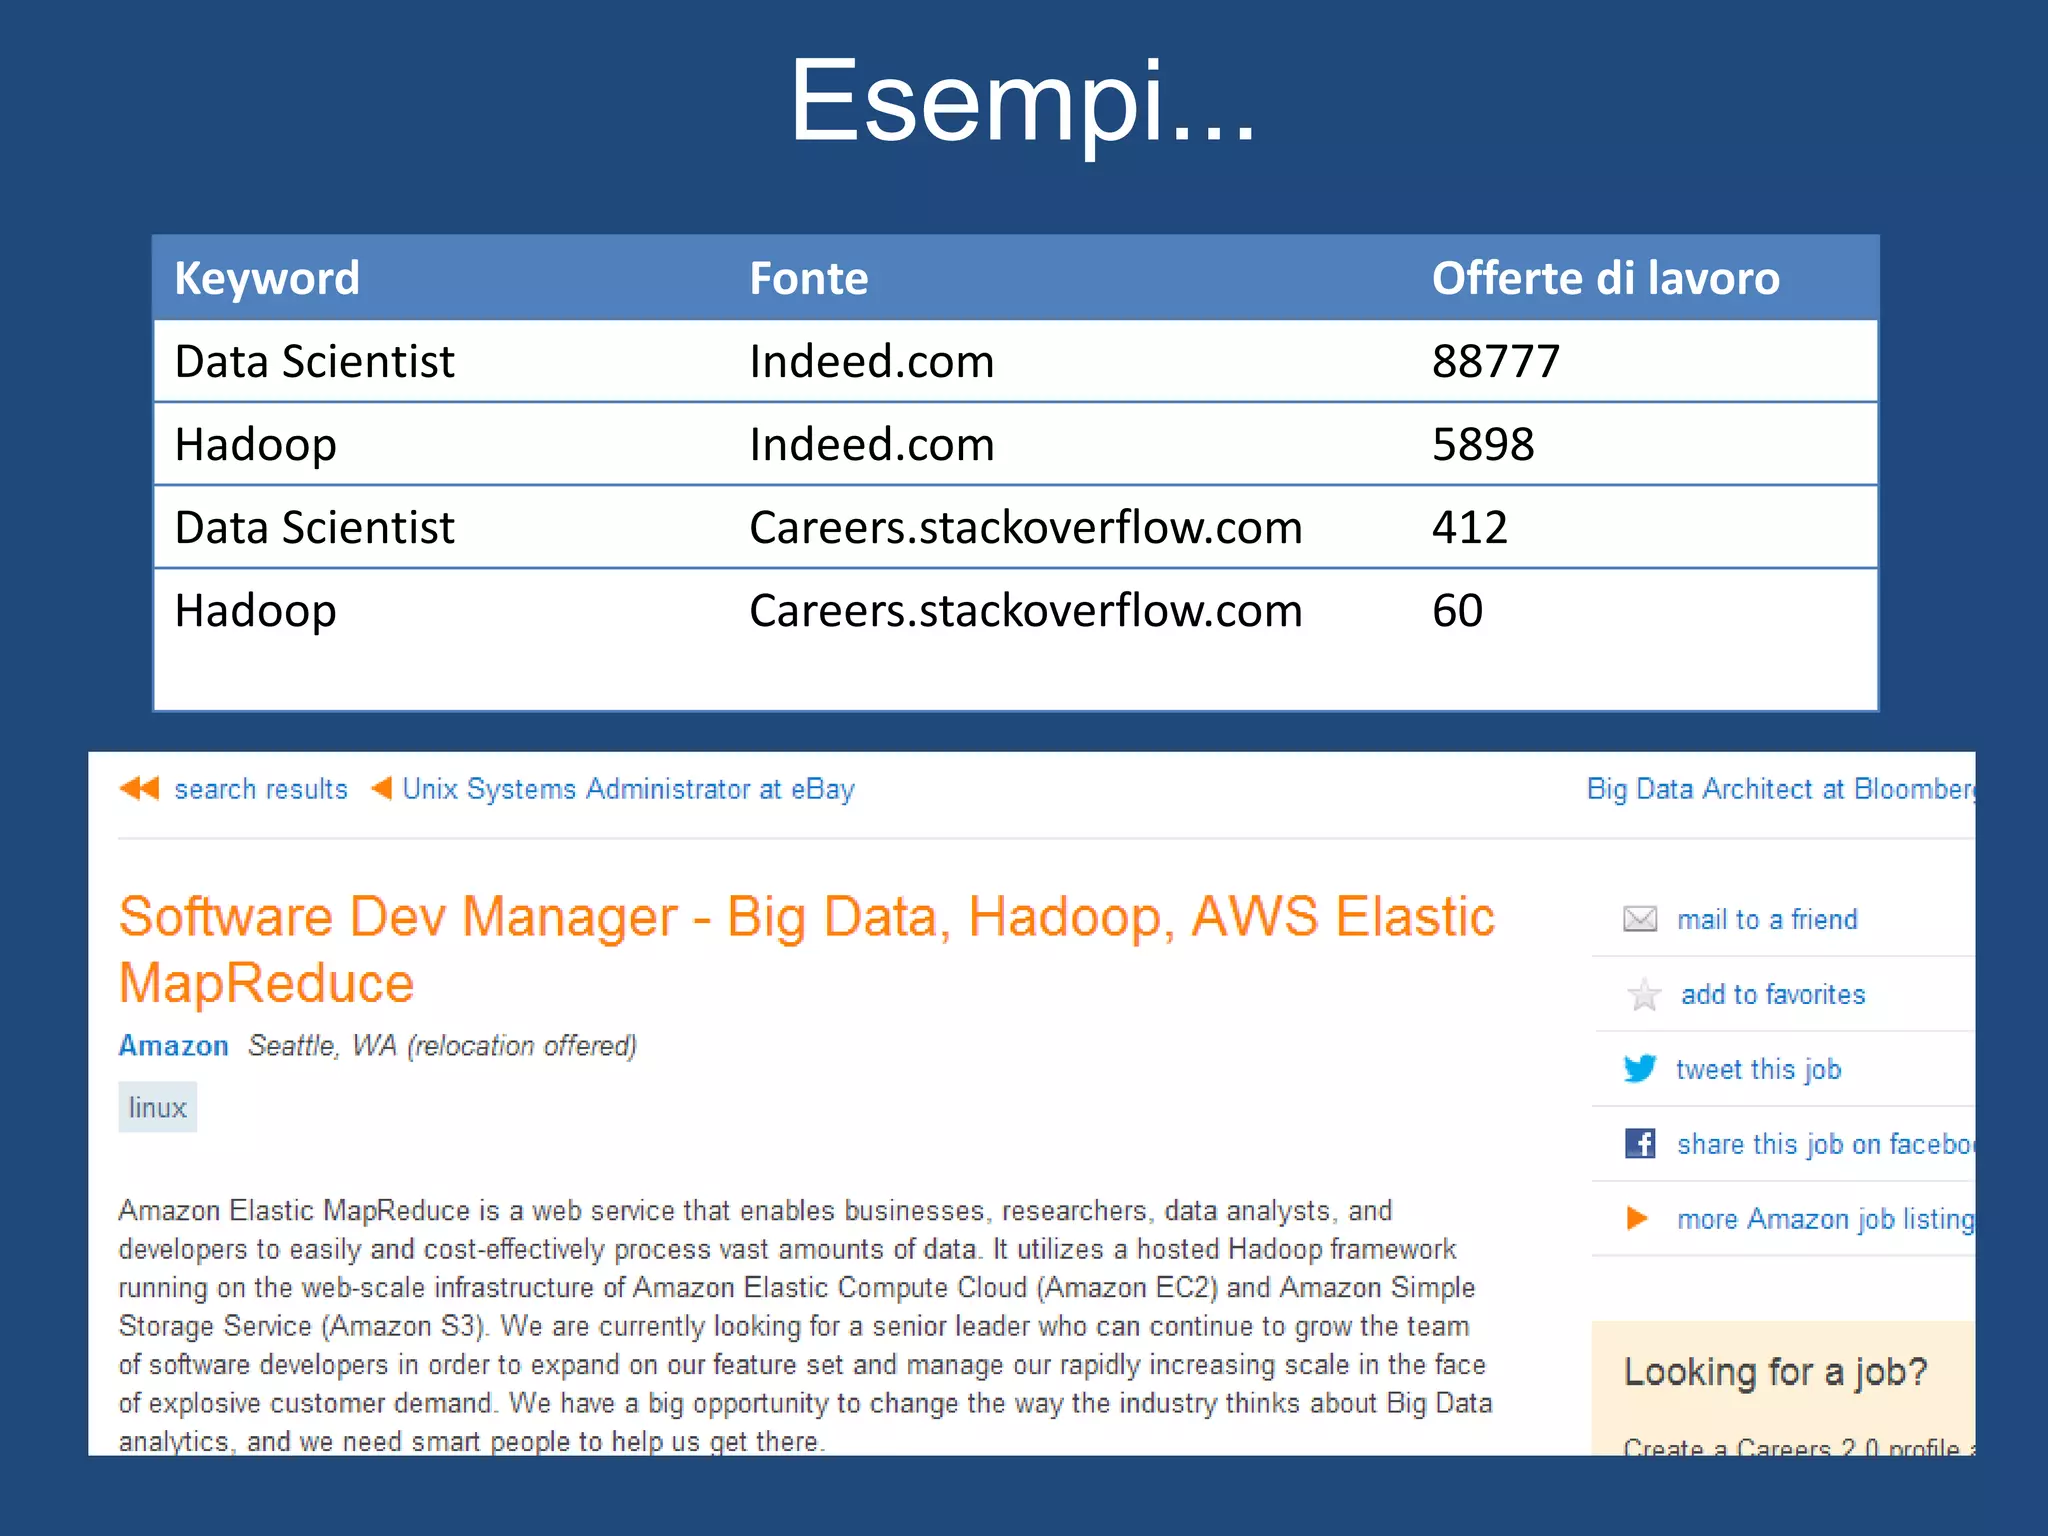Click the Facebook logo icon

pos(1640,1143)
